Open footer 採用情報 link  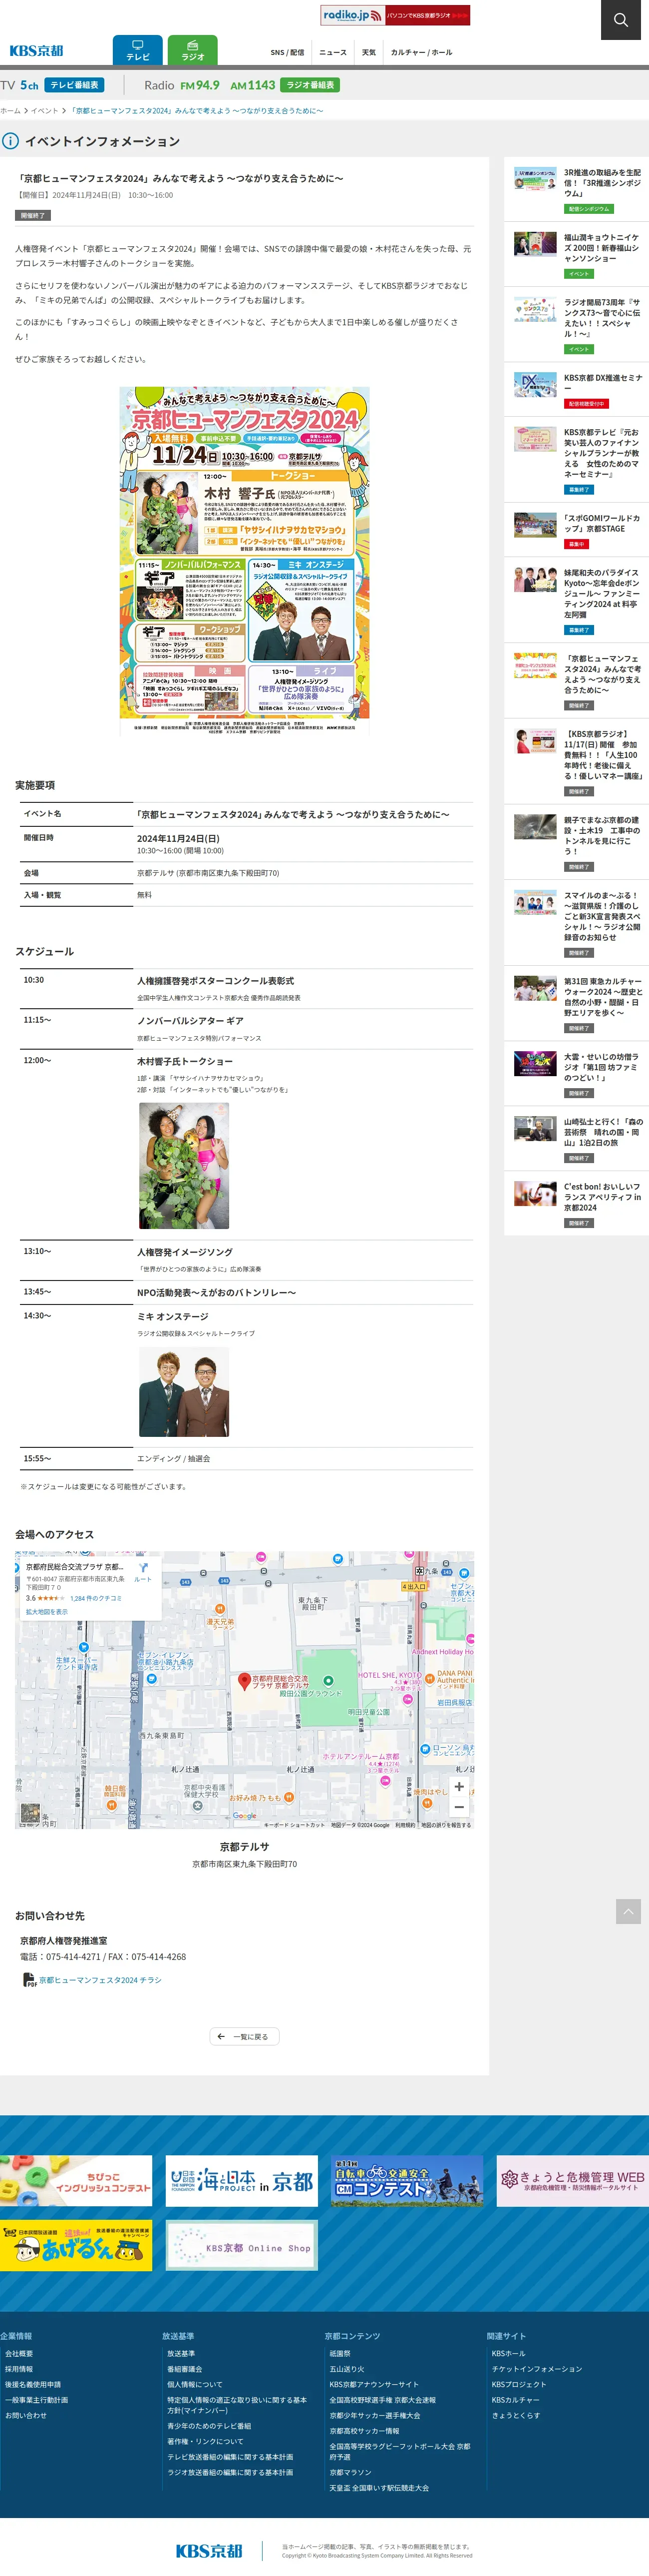click(19, 2369)
